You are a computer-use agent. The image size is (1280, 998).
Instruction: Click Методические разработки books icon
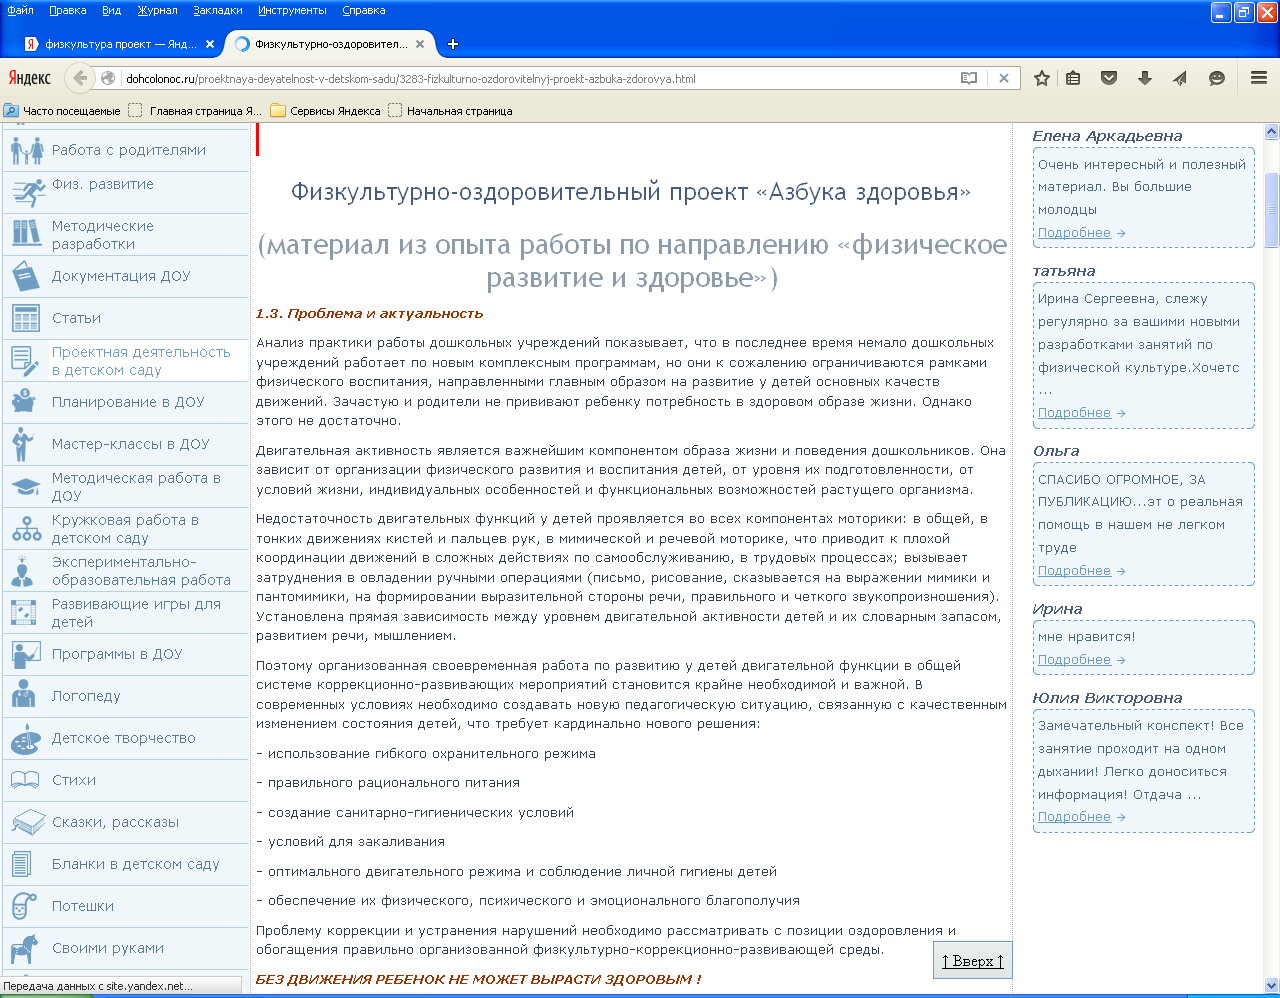[x=27, y=234]
